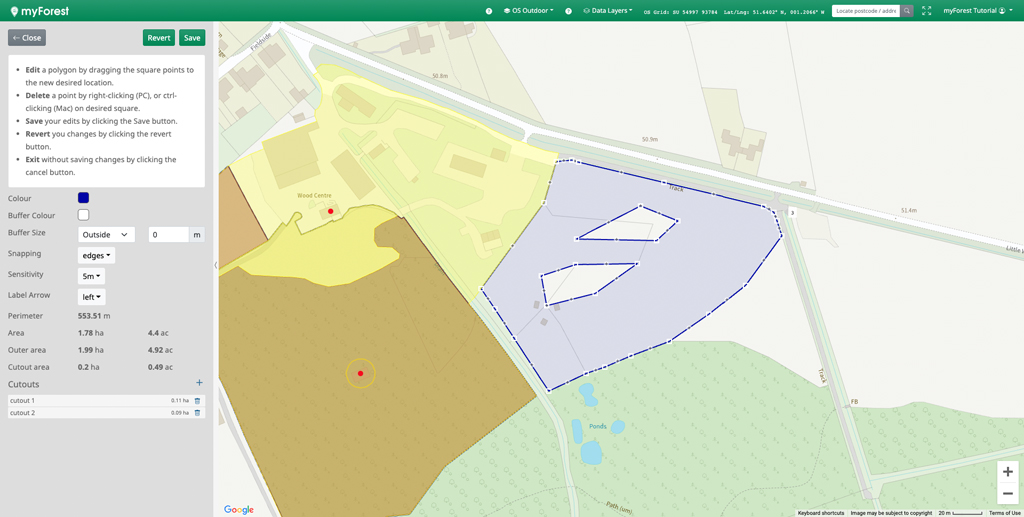
Task: Open the Buffer Colour swatch
Action: click(84, 215)
